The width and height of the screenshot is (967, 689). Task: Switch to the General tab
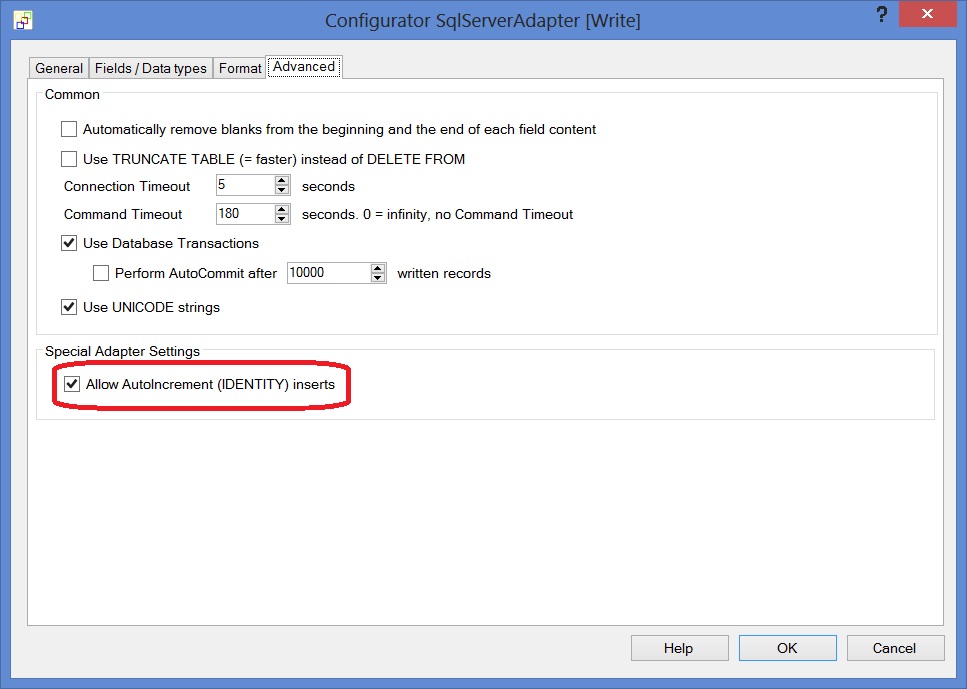point(57,67)
